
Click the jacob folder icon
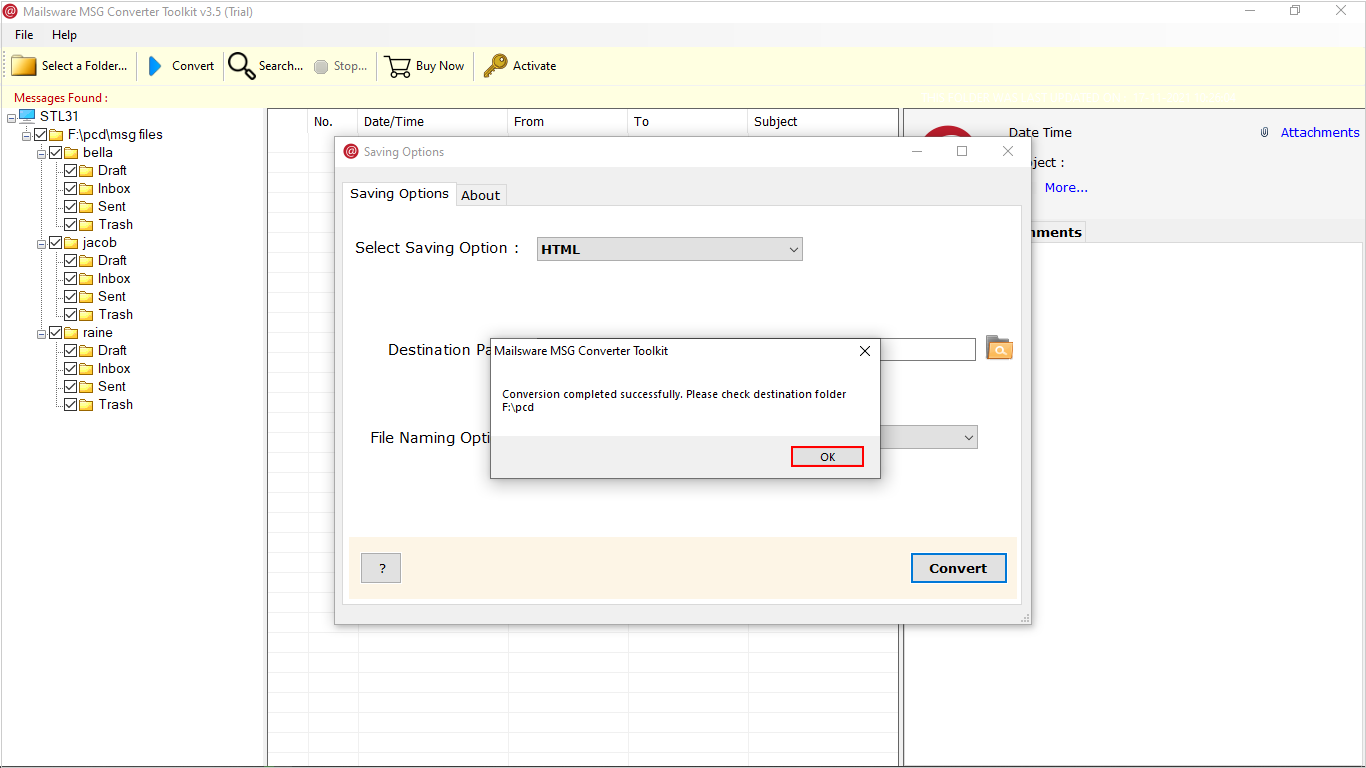[x=71, y=243]
